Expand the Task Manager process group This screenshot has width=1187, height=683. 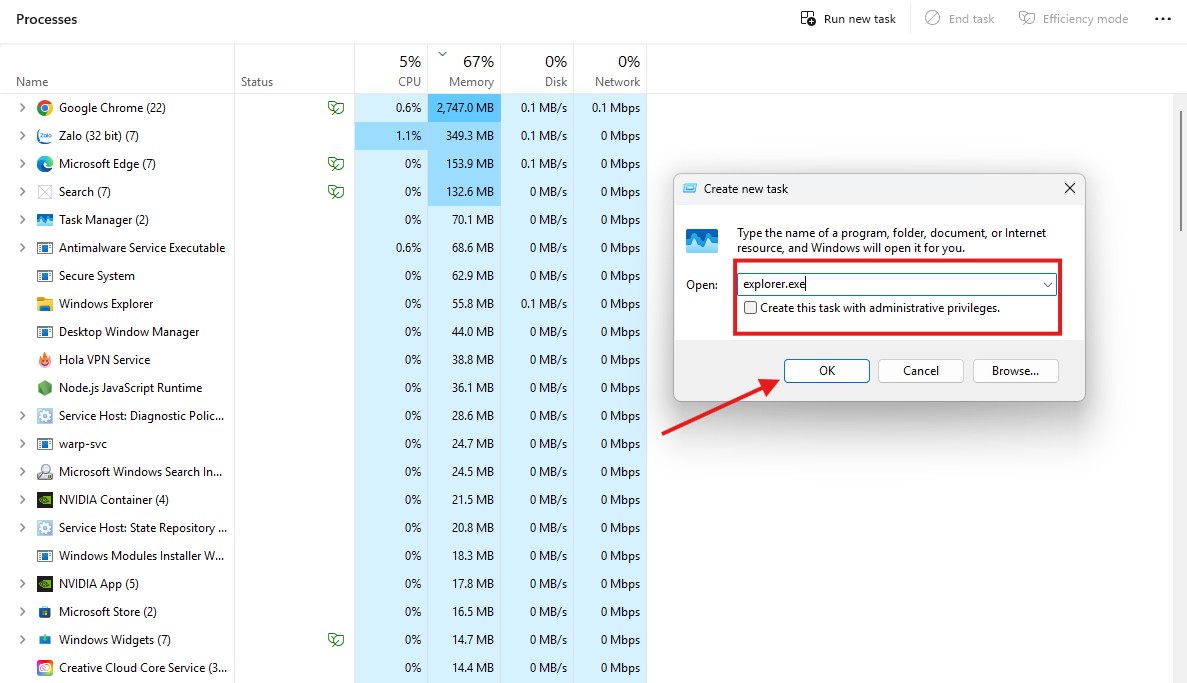pyautogui.click(x=22, y=220)
